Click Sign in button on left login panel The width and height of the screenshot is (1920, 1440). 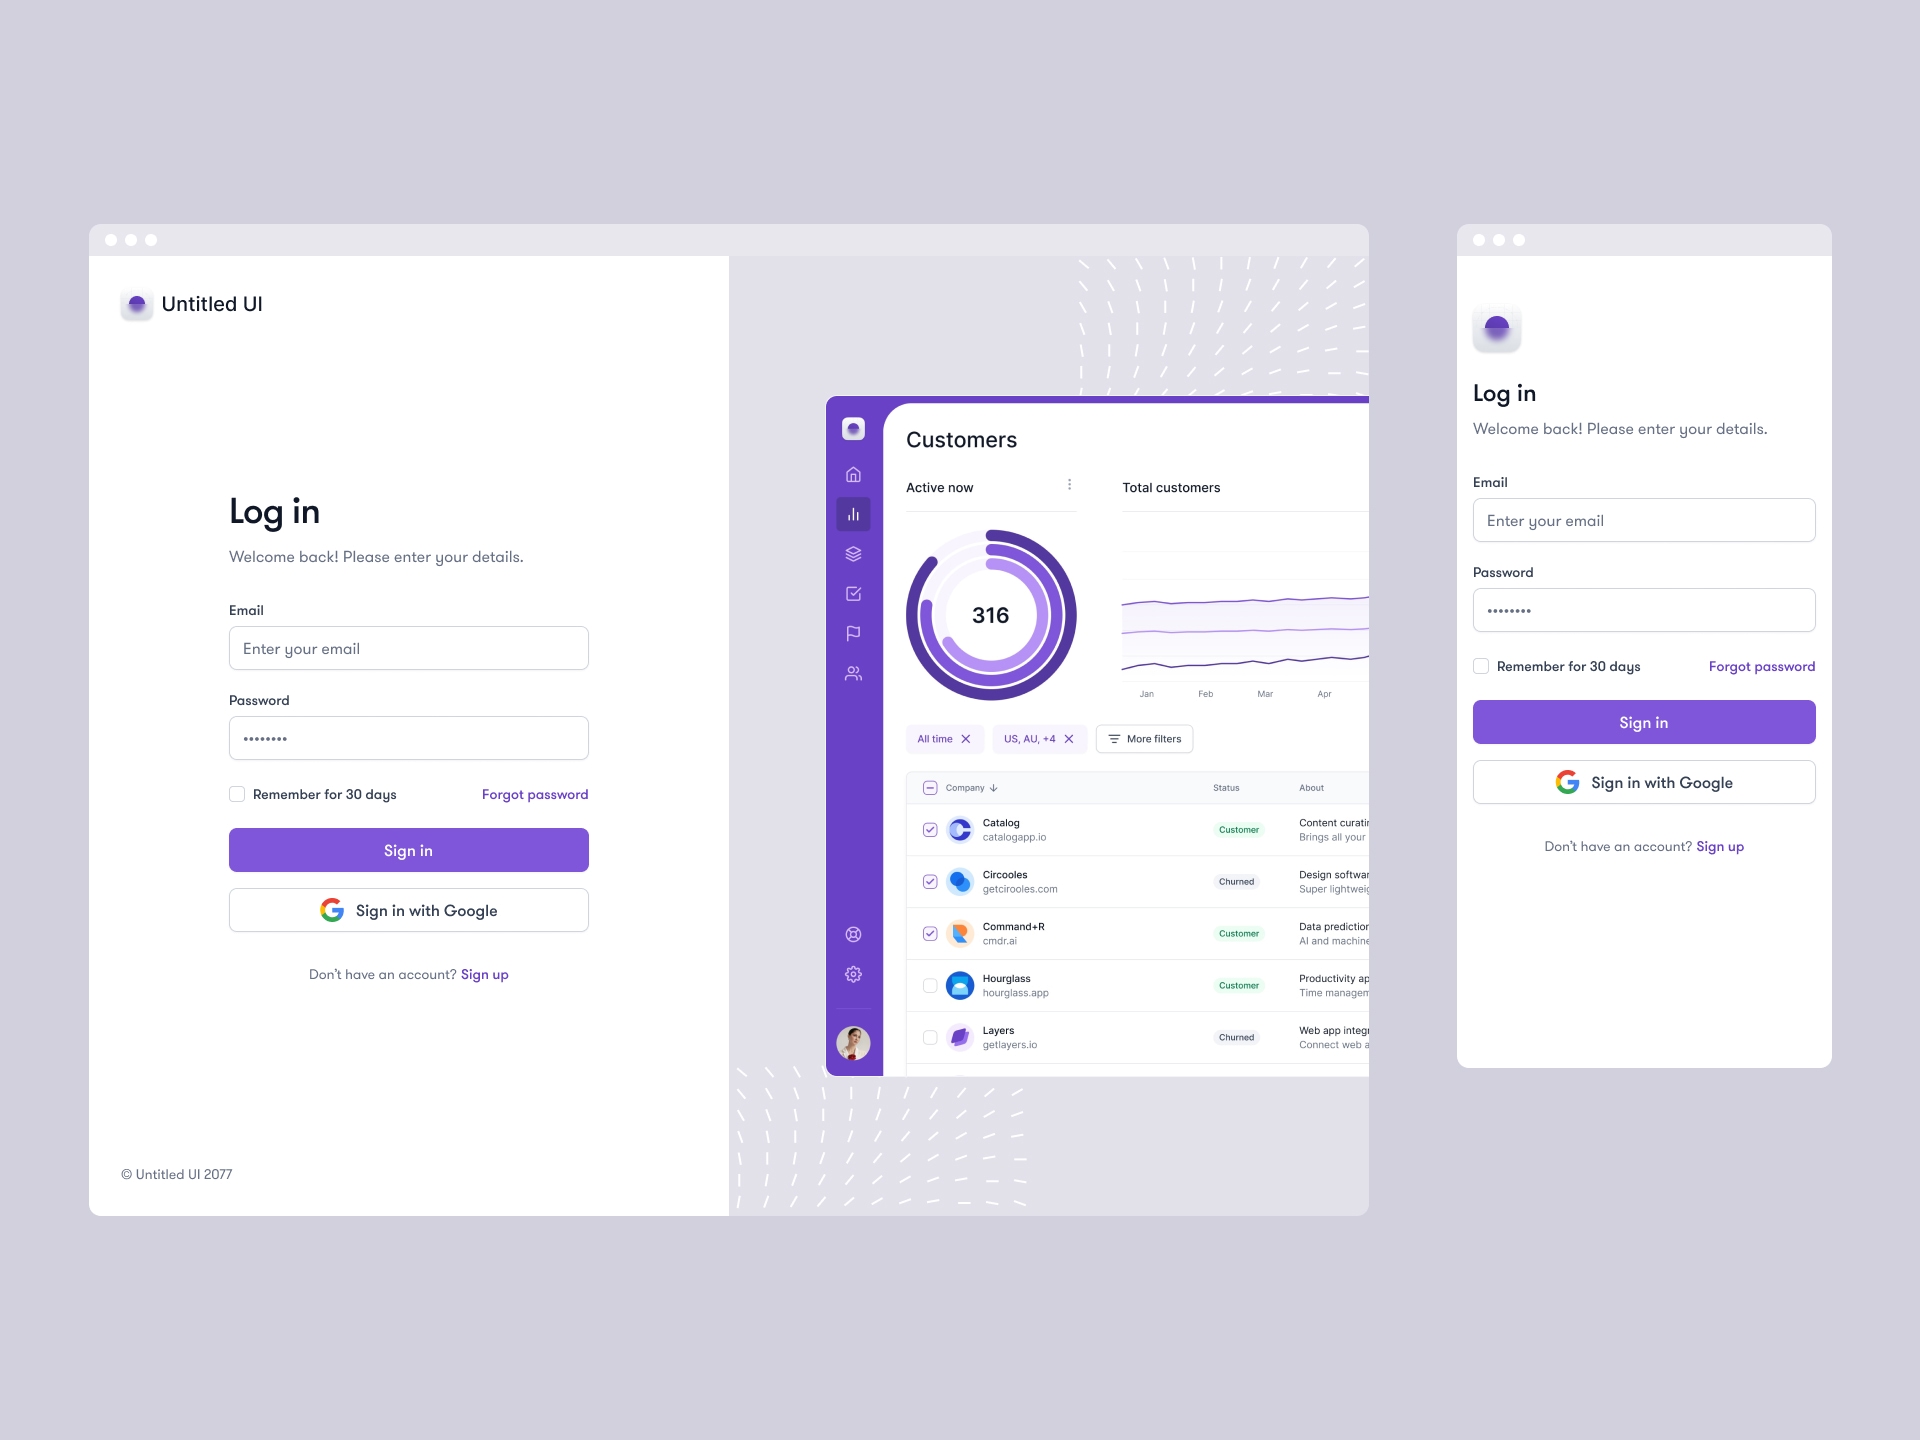pyautogui.click(x=407, y=850)
